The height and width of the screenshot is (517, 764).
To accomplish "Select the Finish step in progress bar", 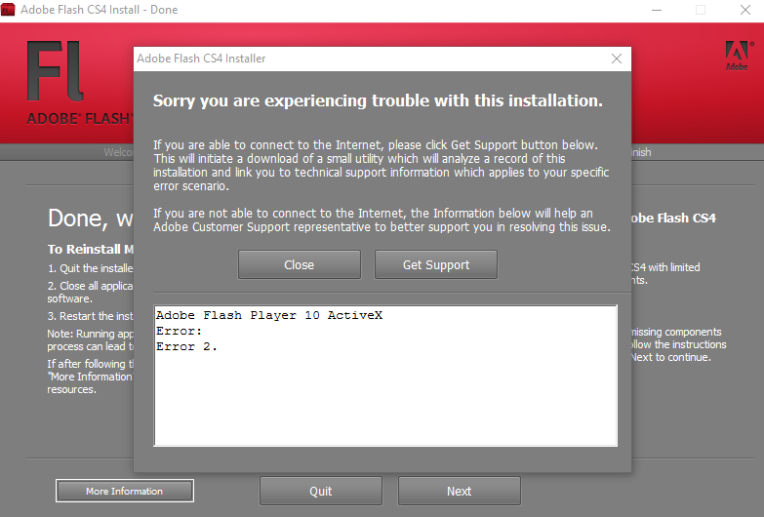I will (641, 152).
